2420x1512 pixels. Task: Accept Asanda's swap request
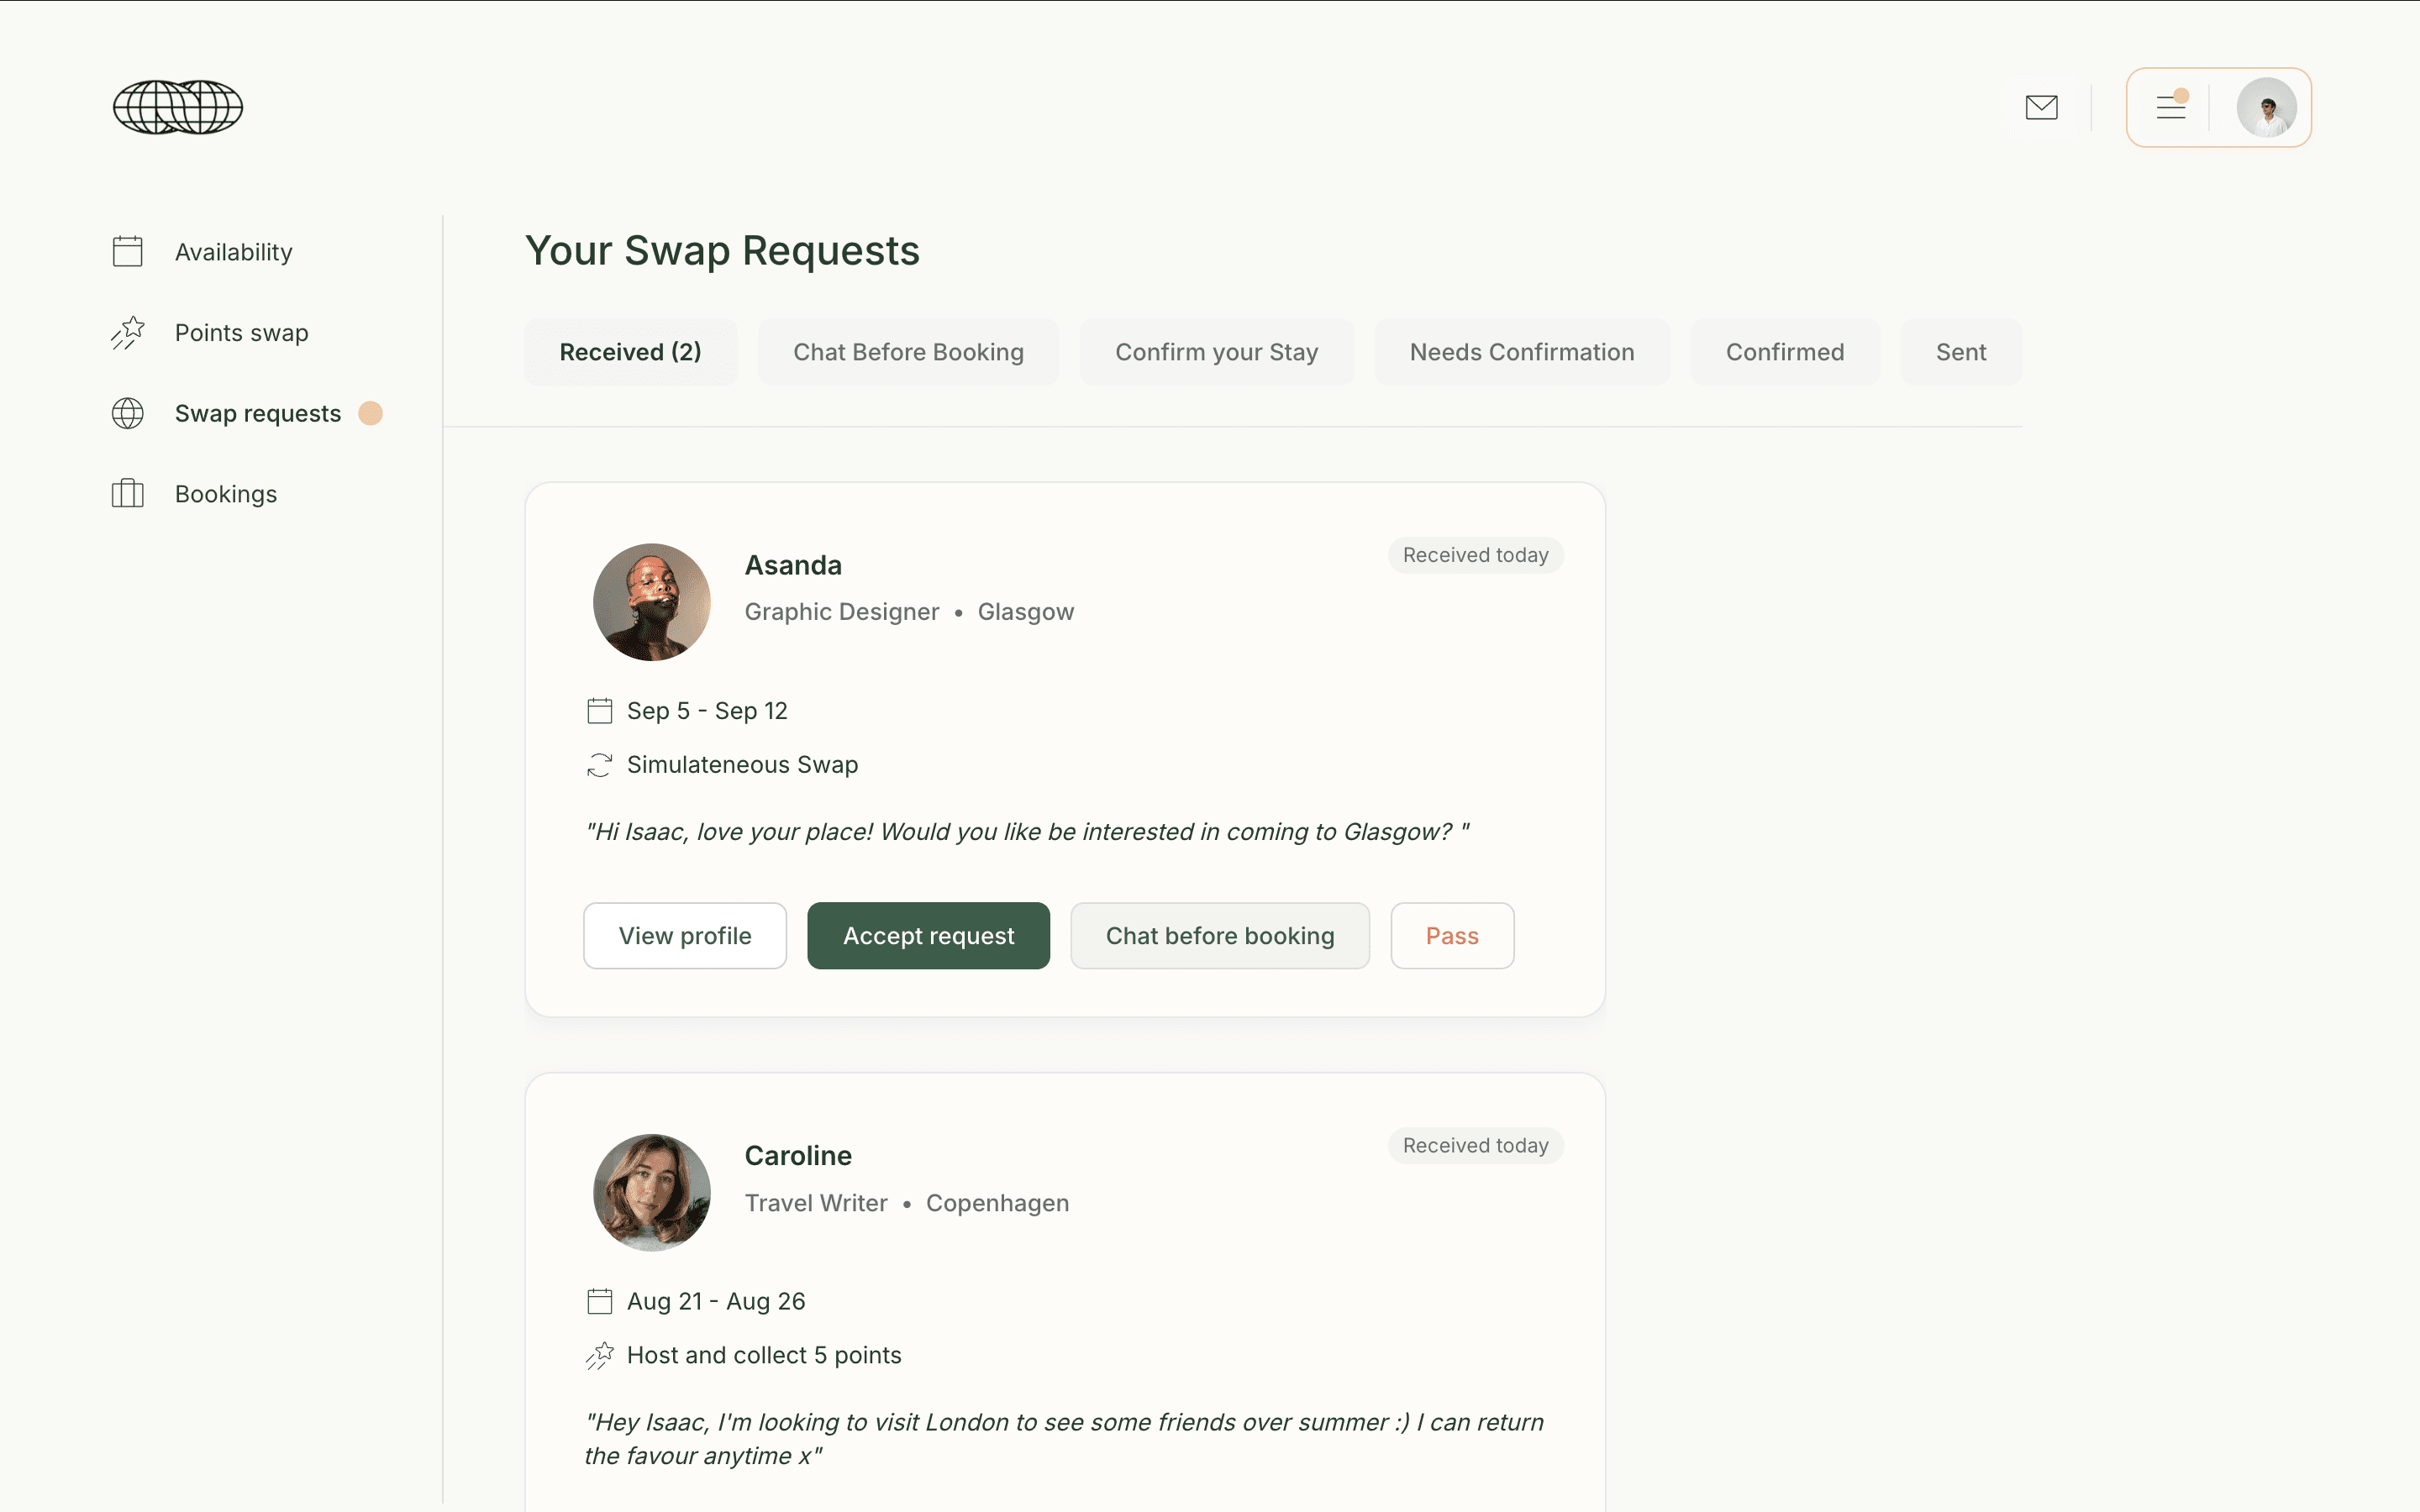928,936
